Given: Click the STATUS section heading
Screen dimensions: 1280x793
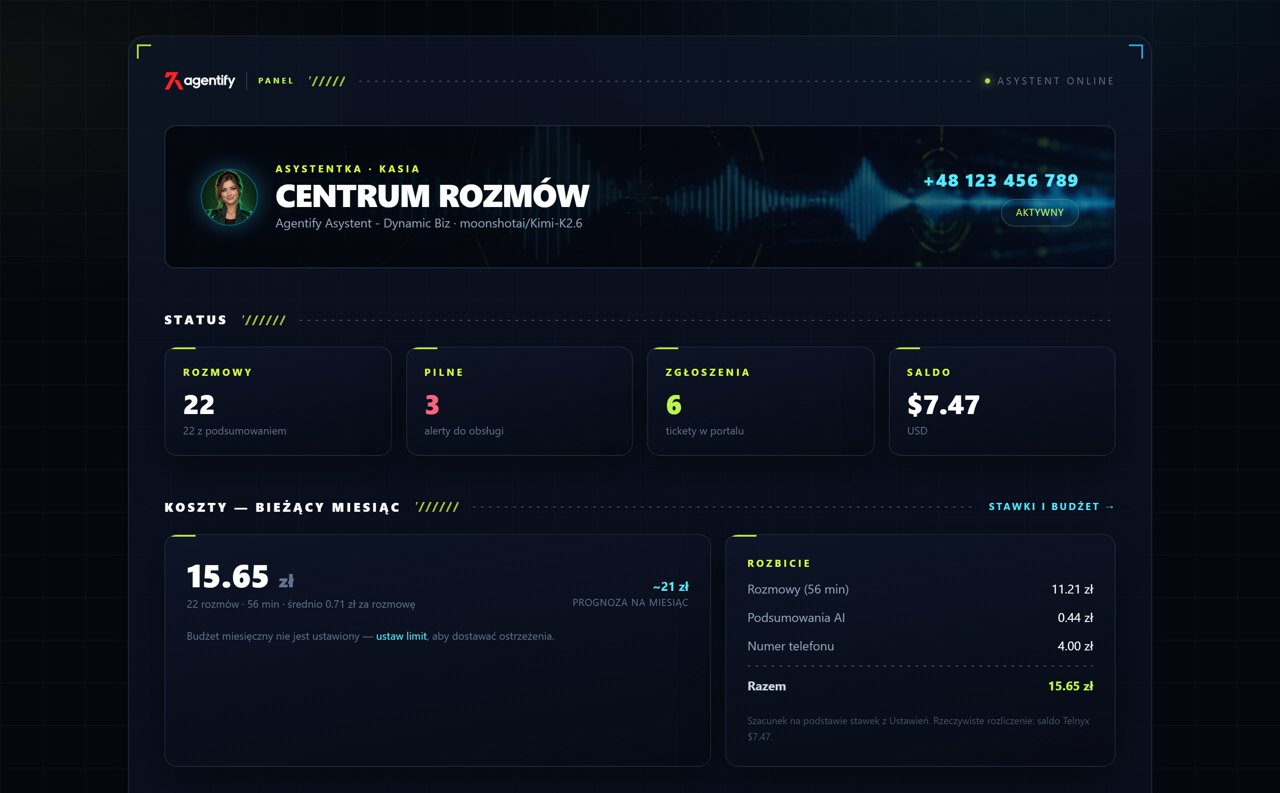Looking at the screenshot, I should coord(196,320).
